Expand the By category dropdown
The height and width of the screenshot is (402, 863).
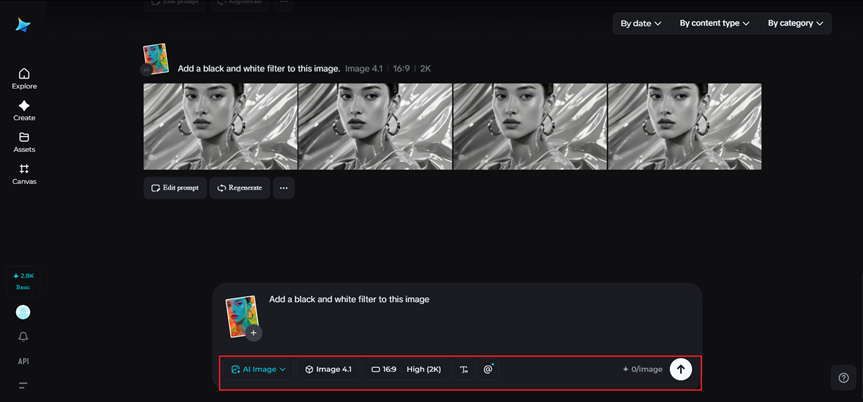point(795,23)
